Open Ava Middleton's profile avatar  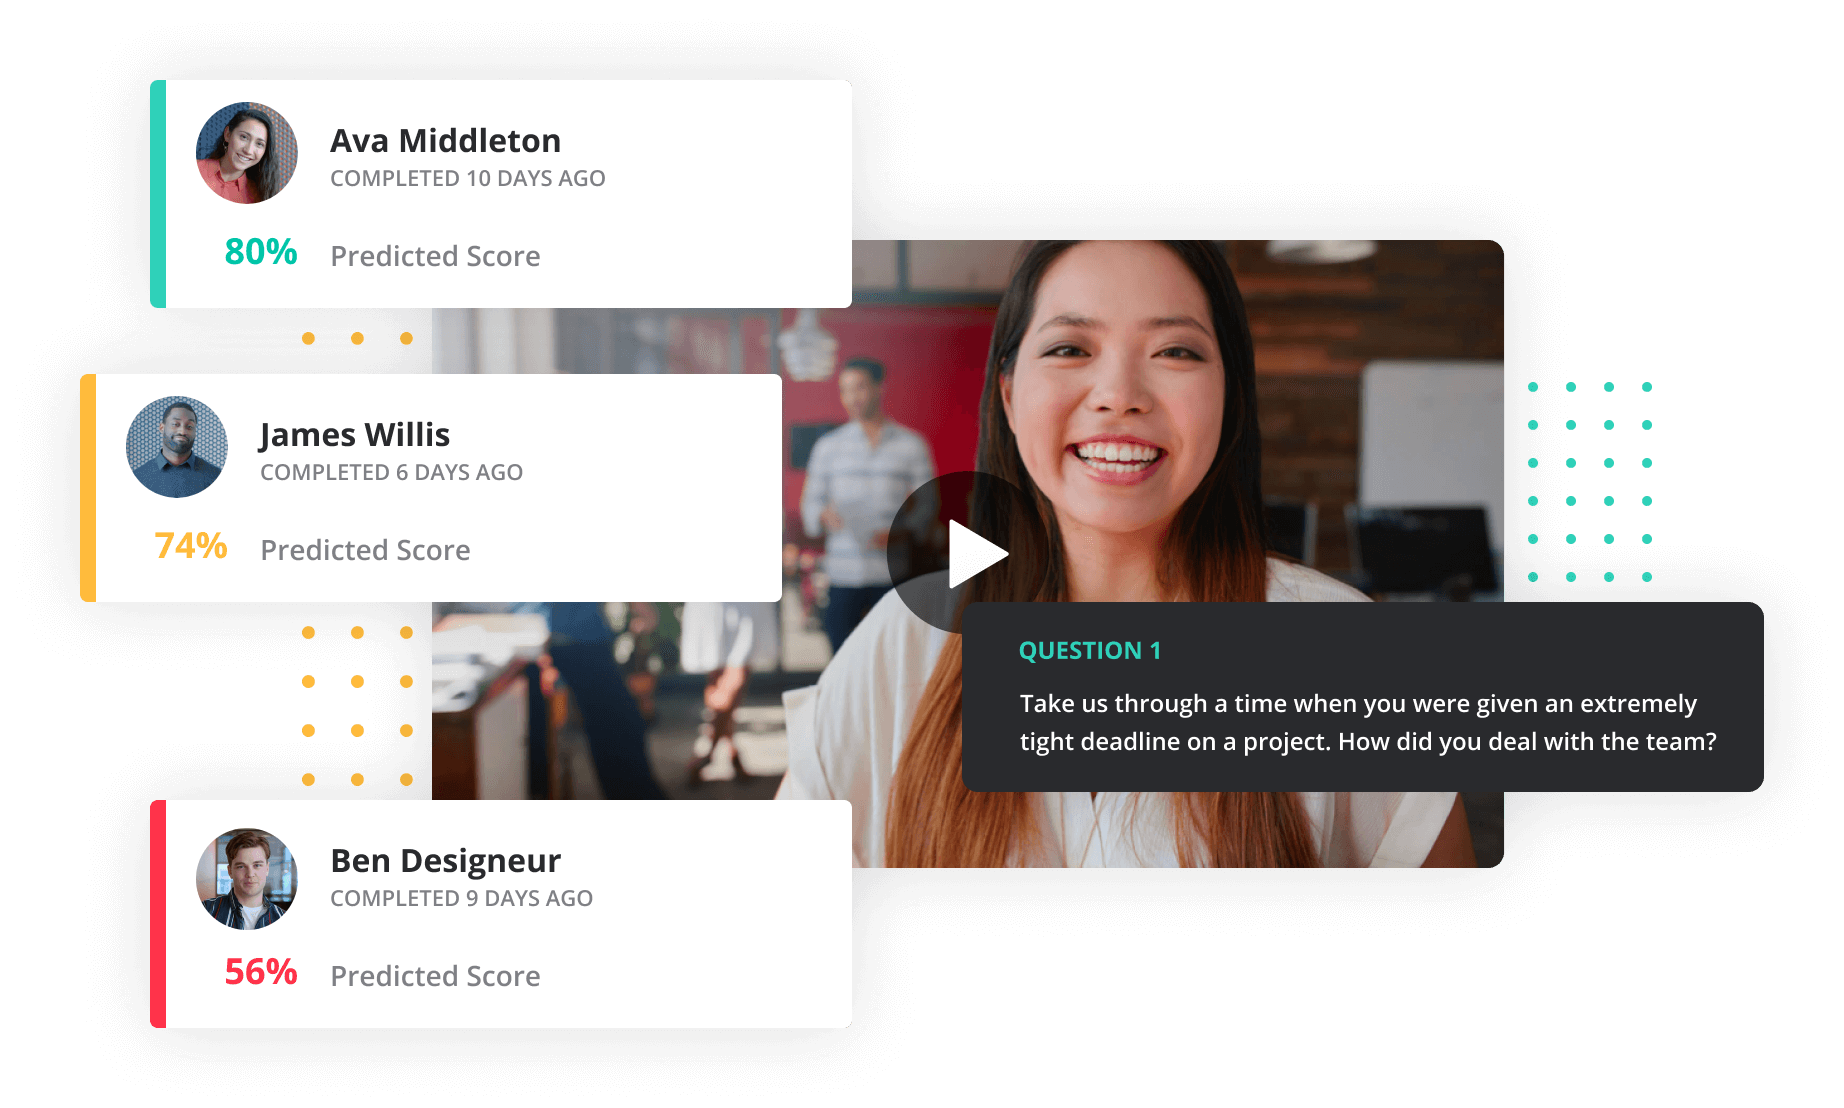246,152
